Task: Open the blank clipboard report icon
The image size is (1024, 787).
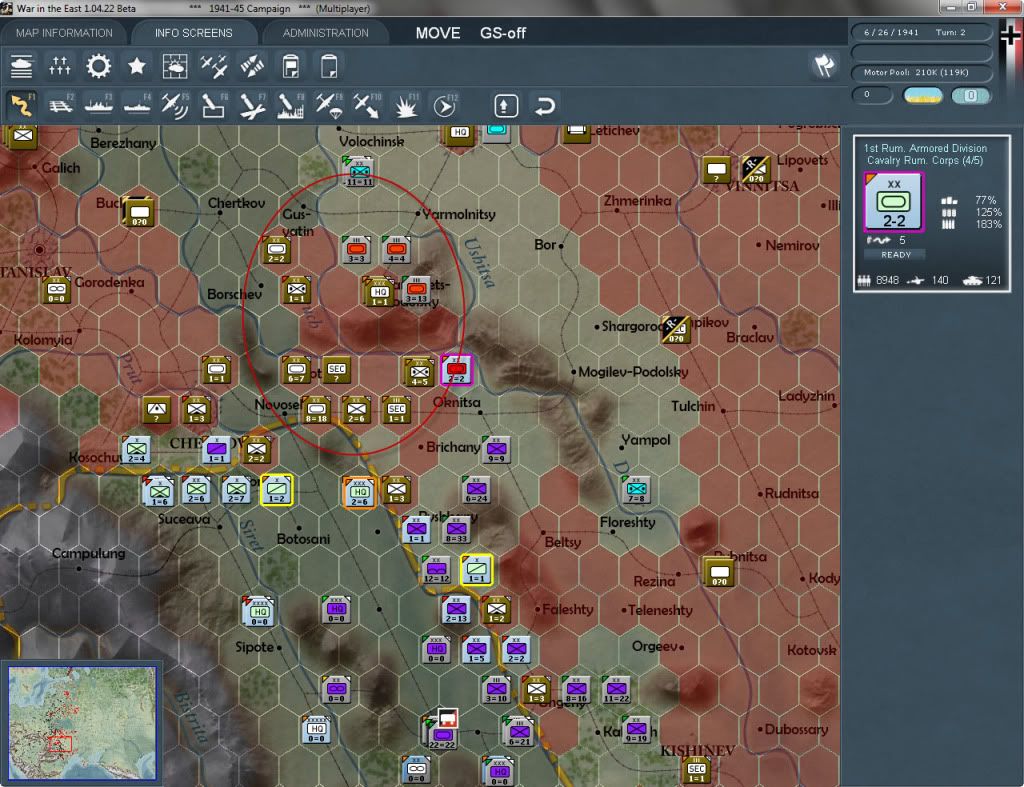Action: coord(329,66)
